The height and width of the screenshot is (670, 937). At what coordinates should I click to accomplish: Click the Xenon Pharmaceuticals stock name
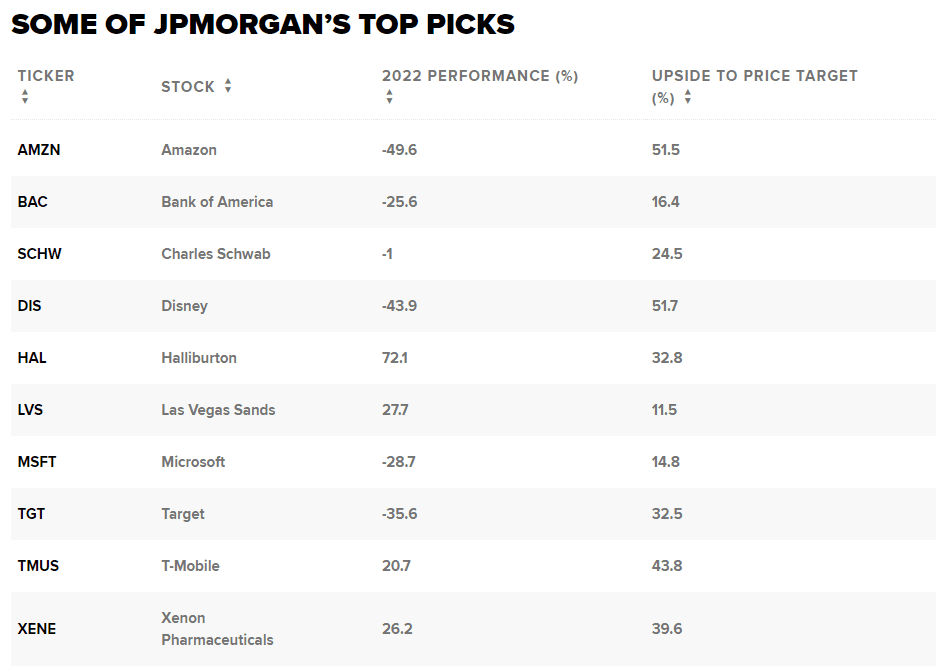pyautogui.click(x=217, y=629)
